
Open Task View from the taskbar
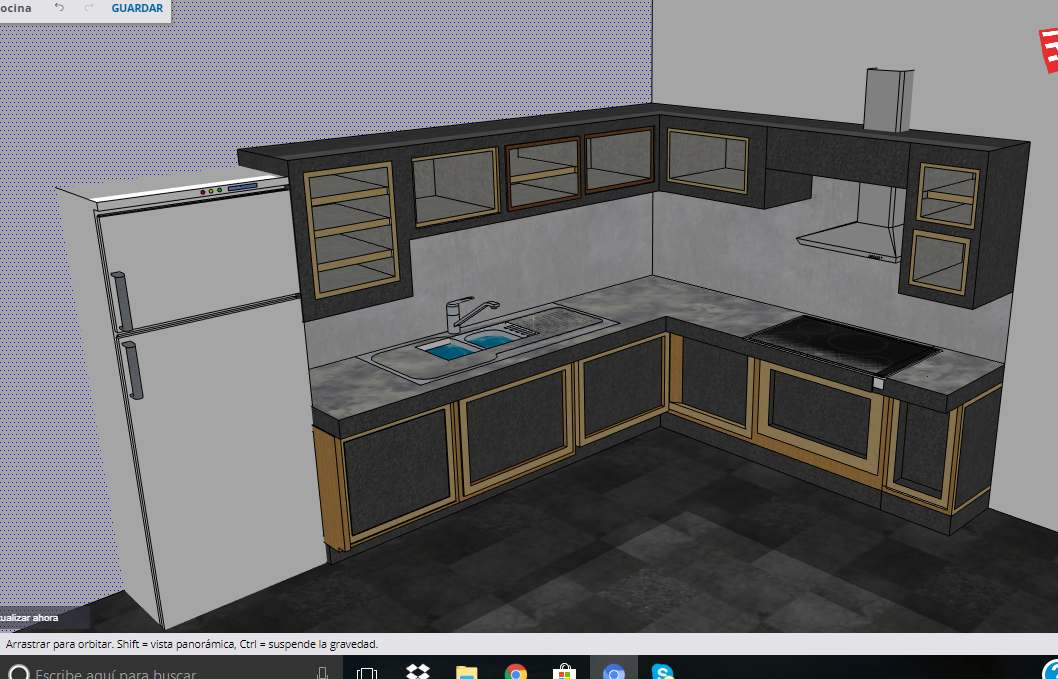pyautogui.click(x=366, y=672)
